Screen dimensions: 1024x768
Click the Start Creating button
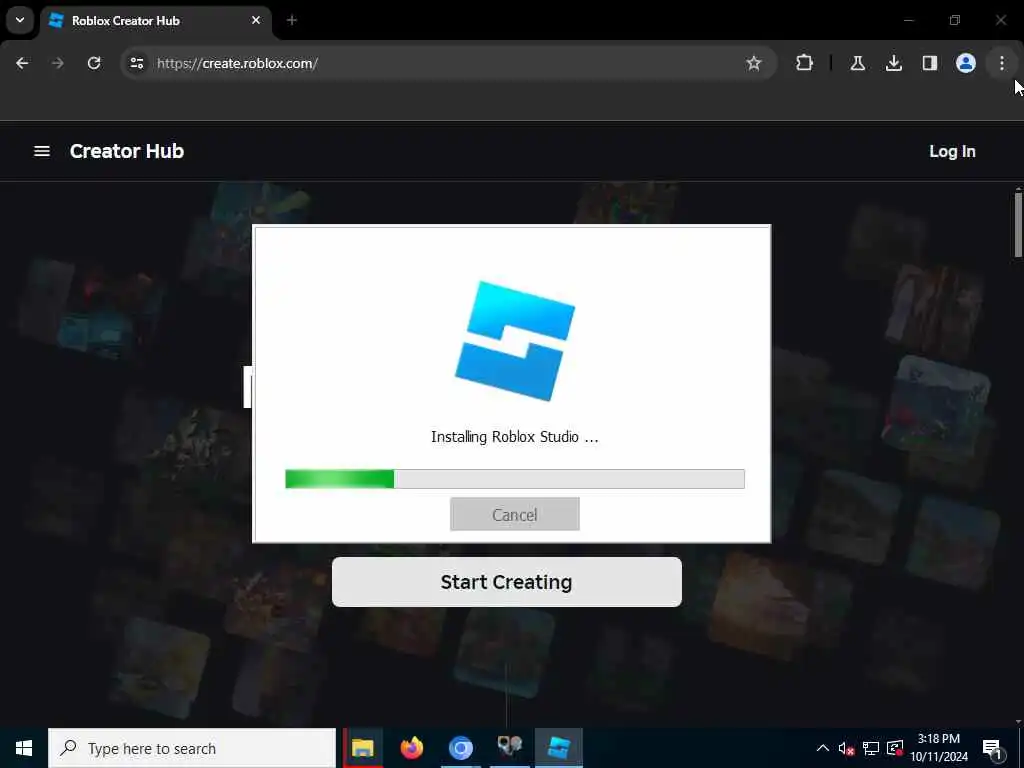(x=507, y=581)
